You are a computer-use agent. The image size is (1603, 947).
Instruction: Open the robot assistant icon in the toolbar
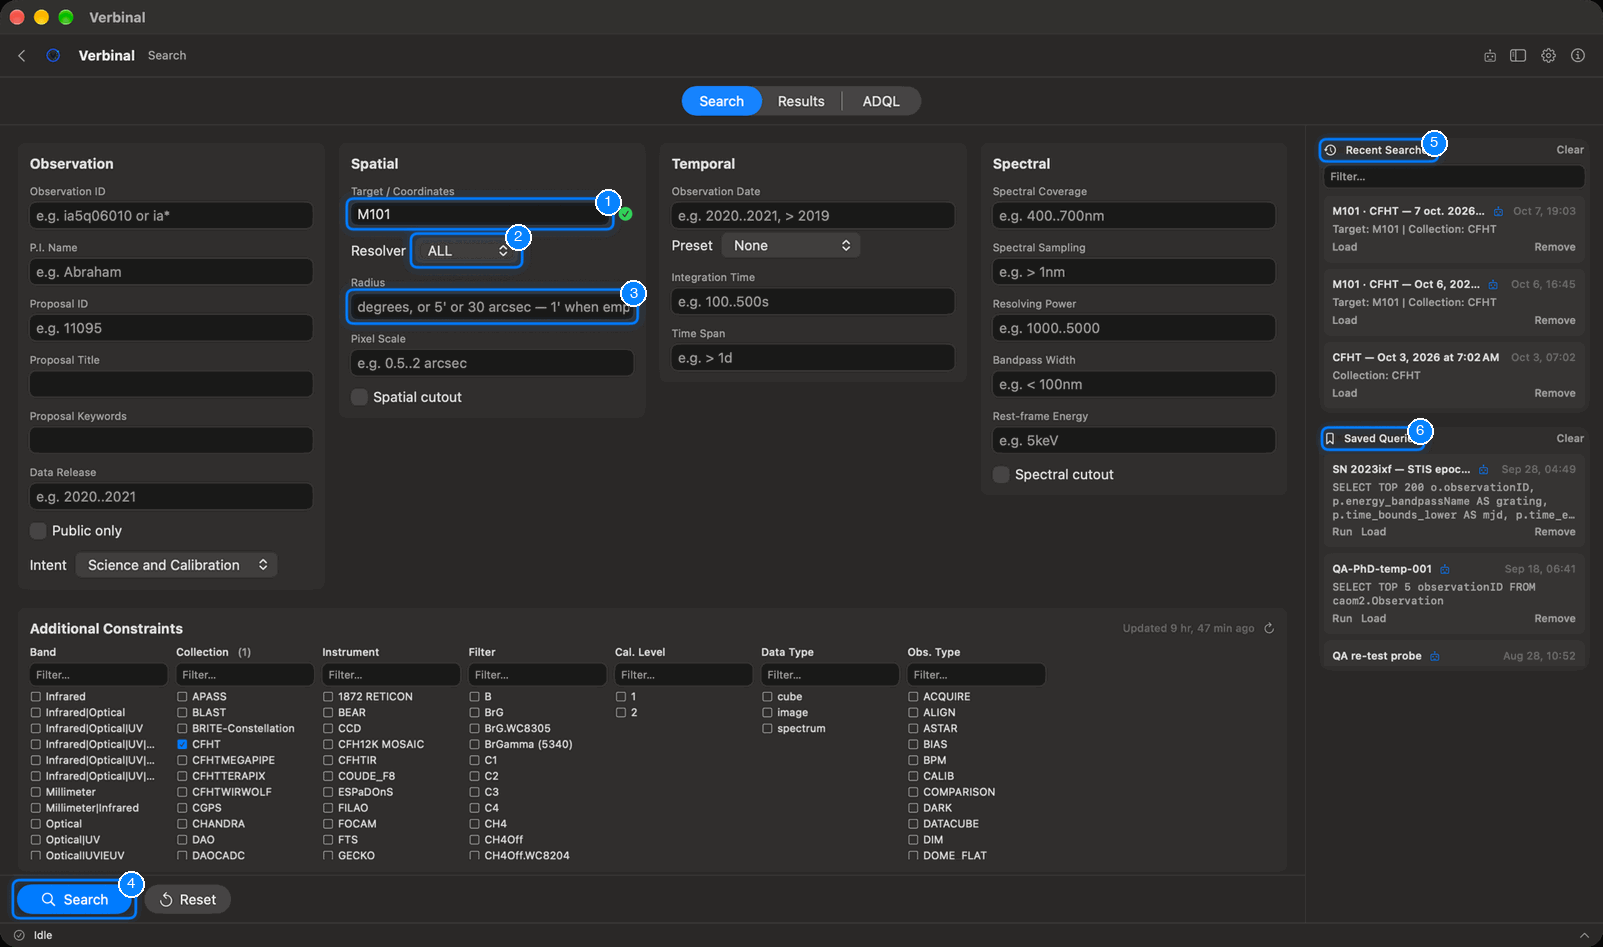pos(1490,56)
